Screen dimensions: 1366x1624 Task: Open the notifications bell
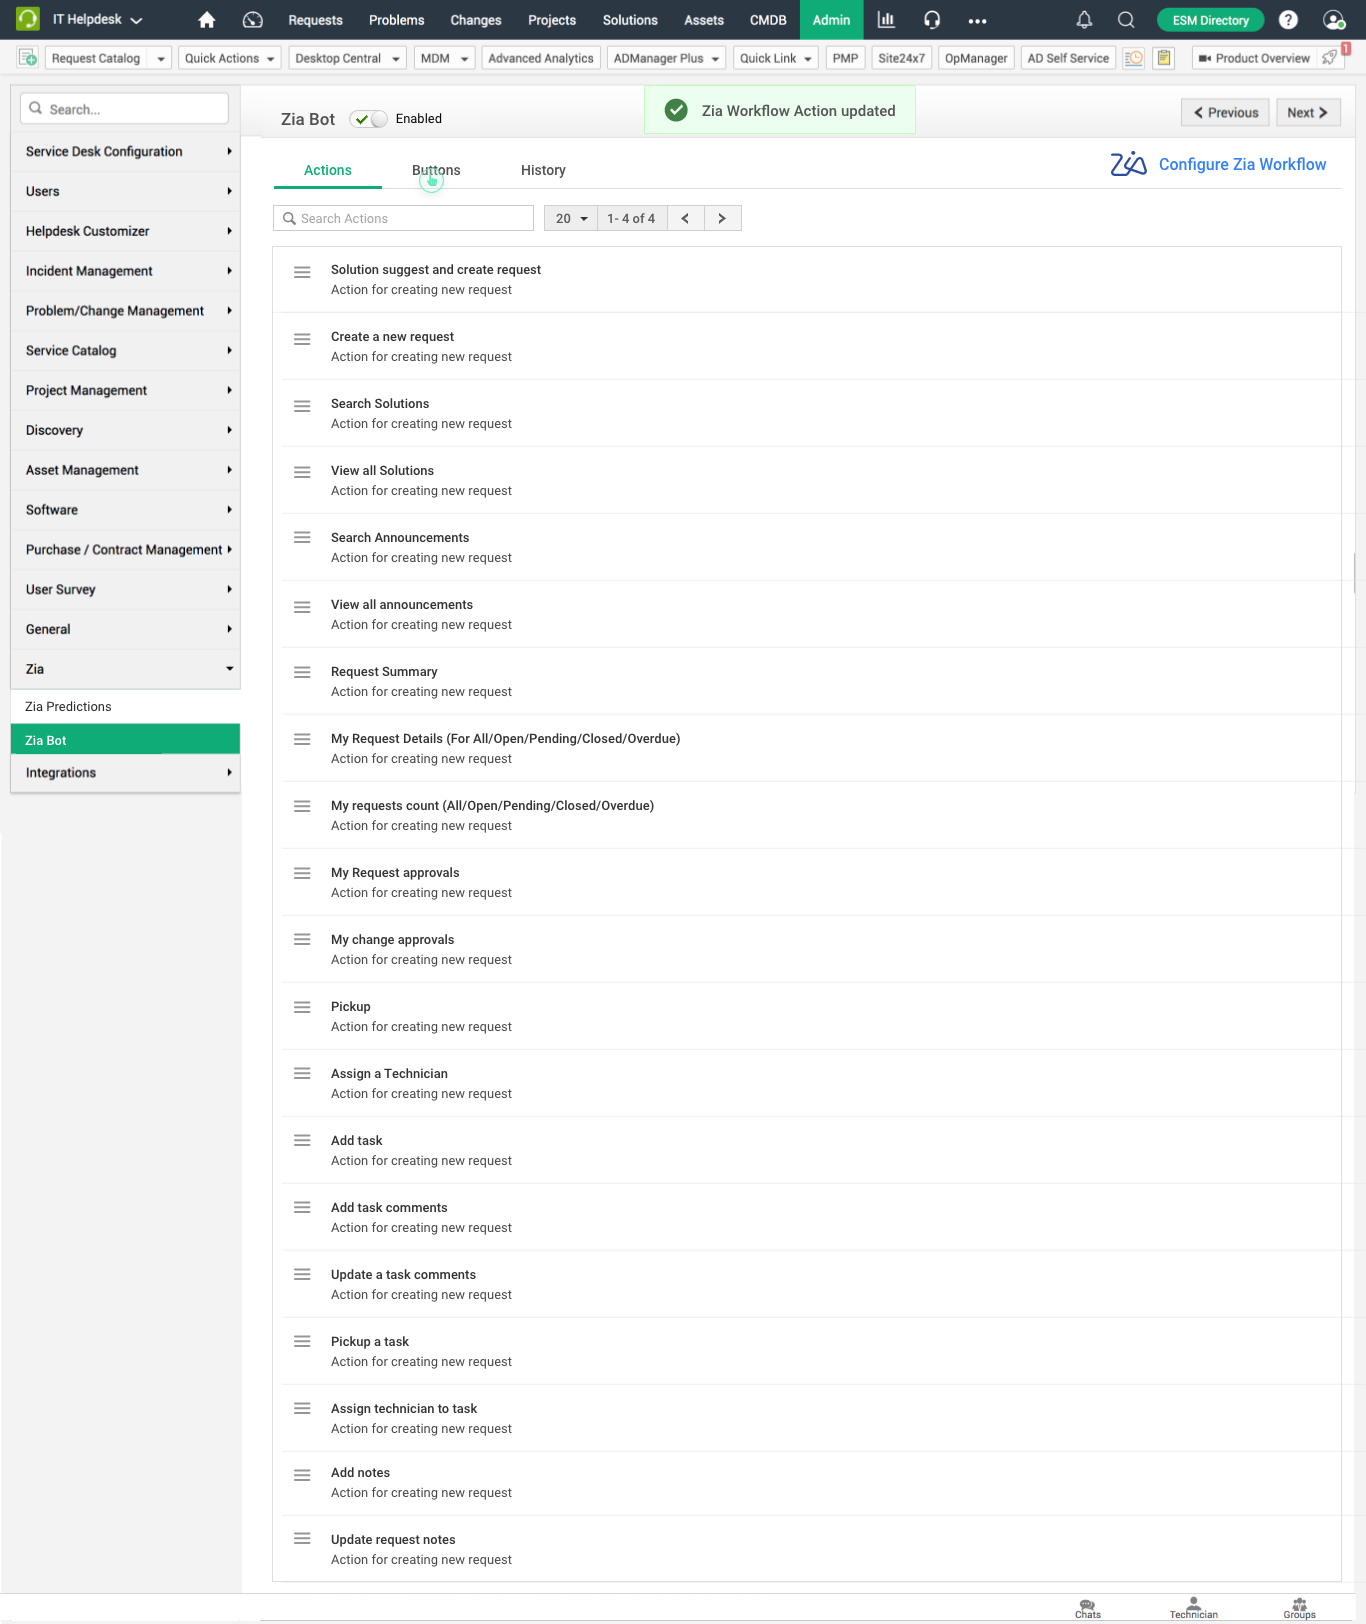coord(1084,20)
